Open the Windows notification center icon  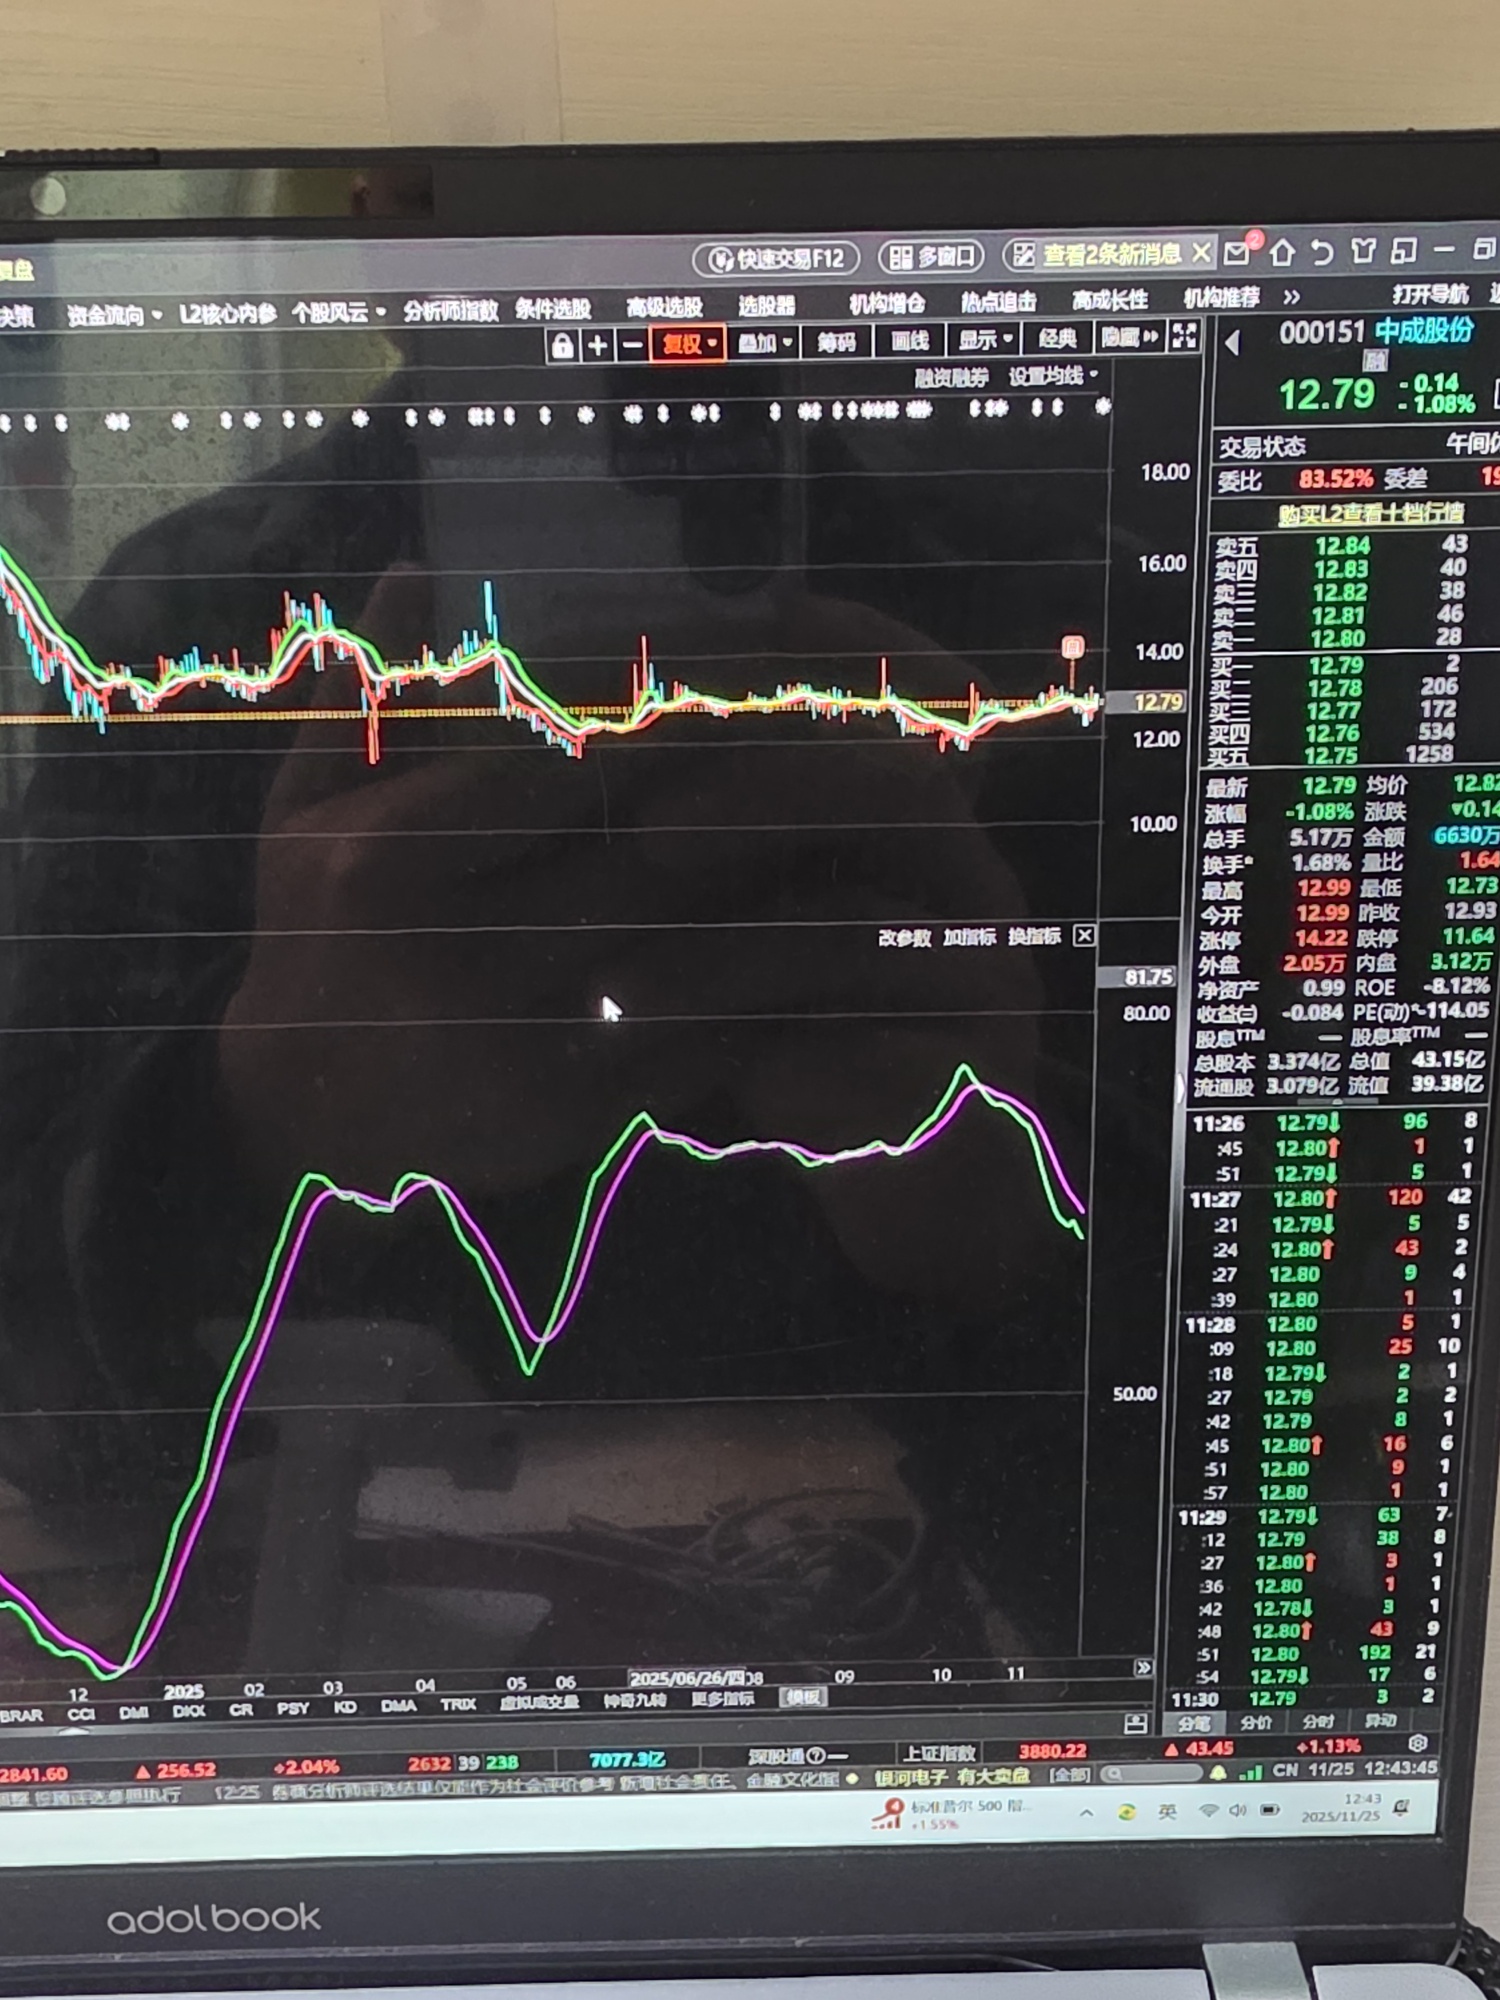click(1403, 1806)
